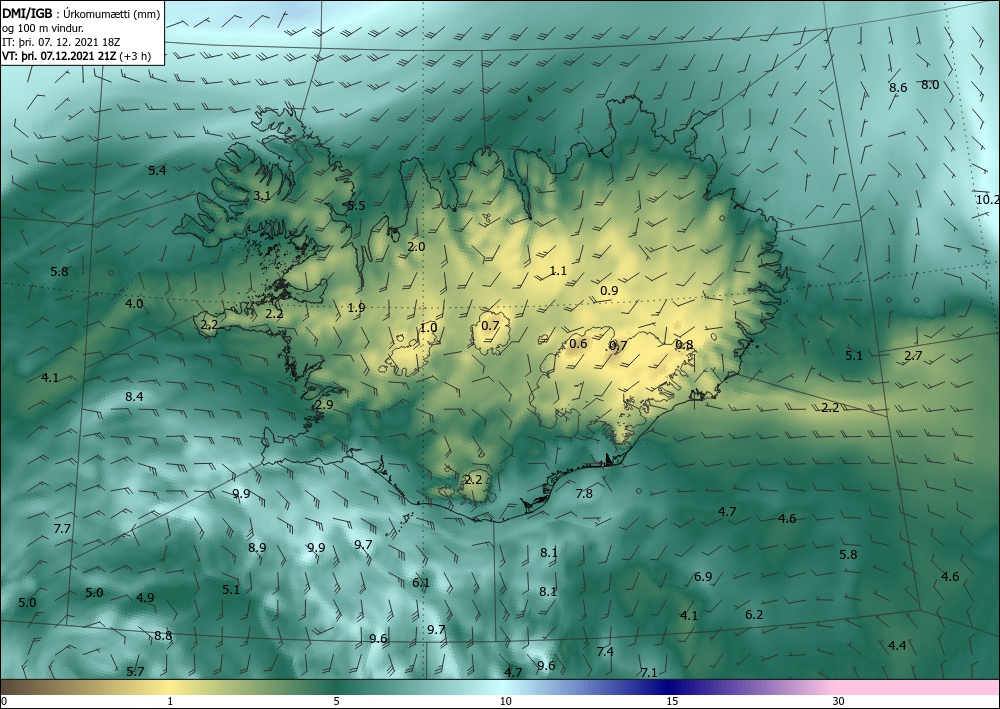Viewport: 1000px width, 709px height.
Task: Select the 2.7 value east of Iceland
Action: [x=913, y=356]
